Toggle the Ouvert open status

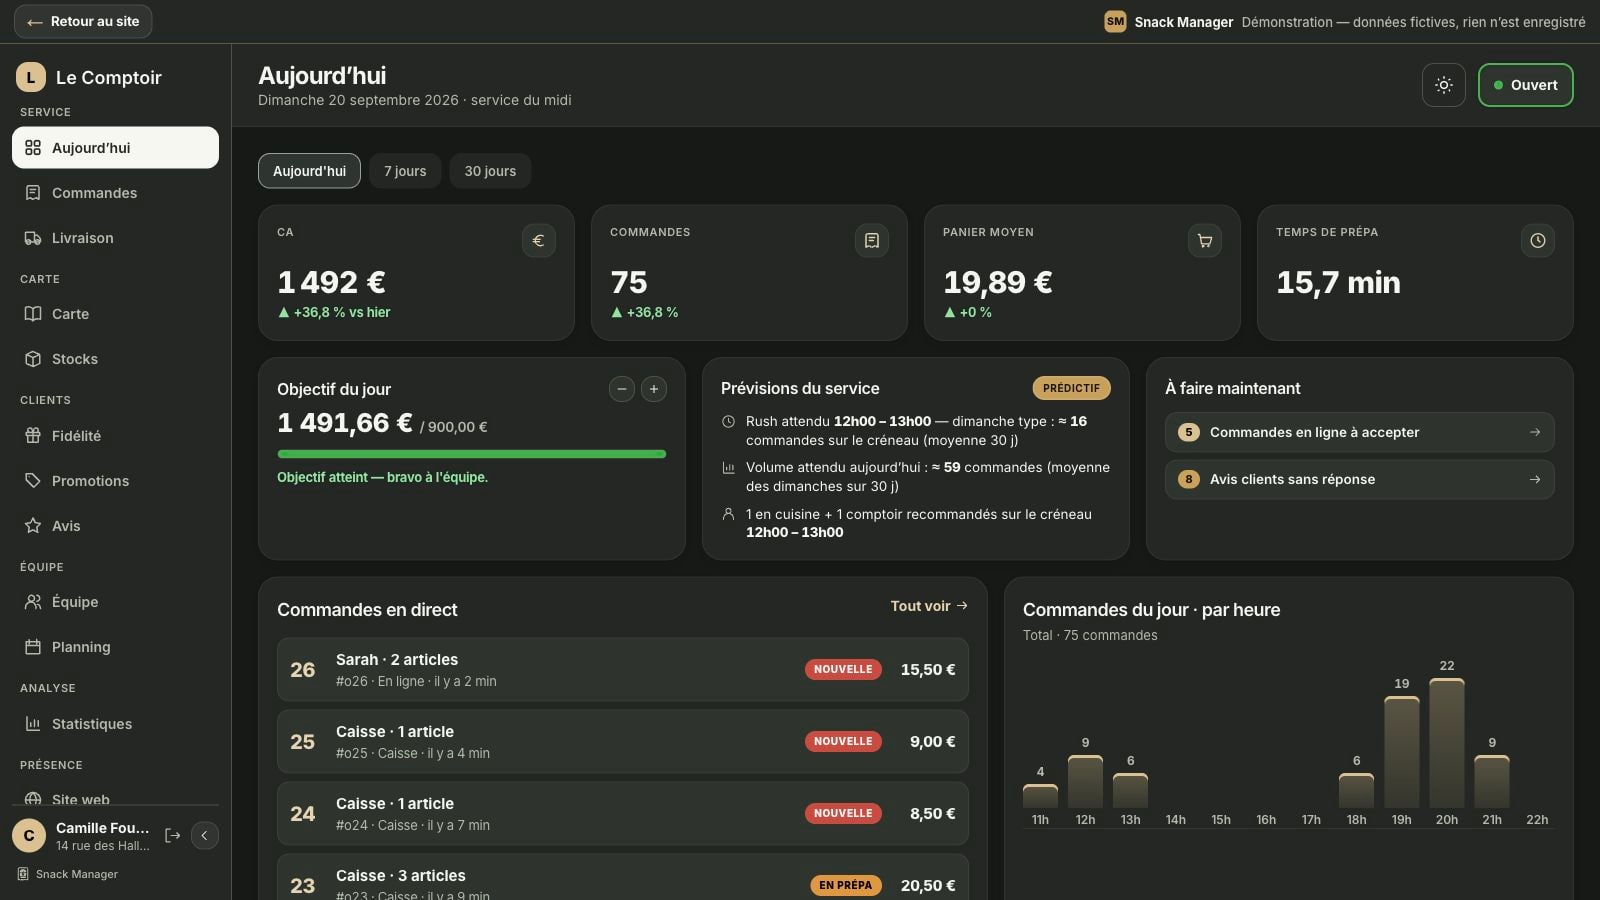[1525, 85]
